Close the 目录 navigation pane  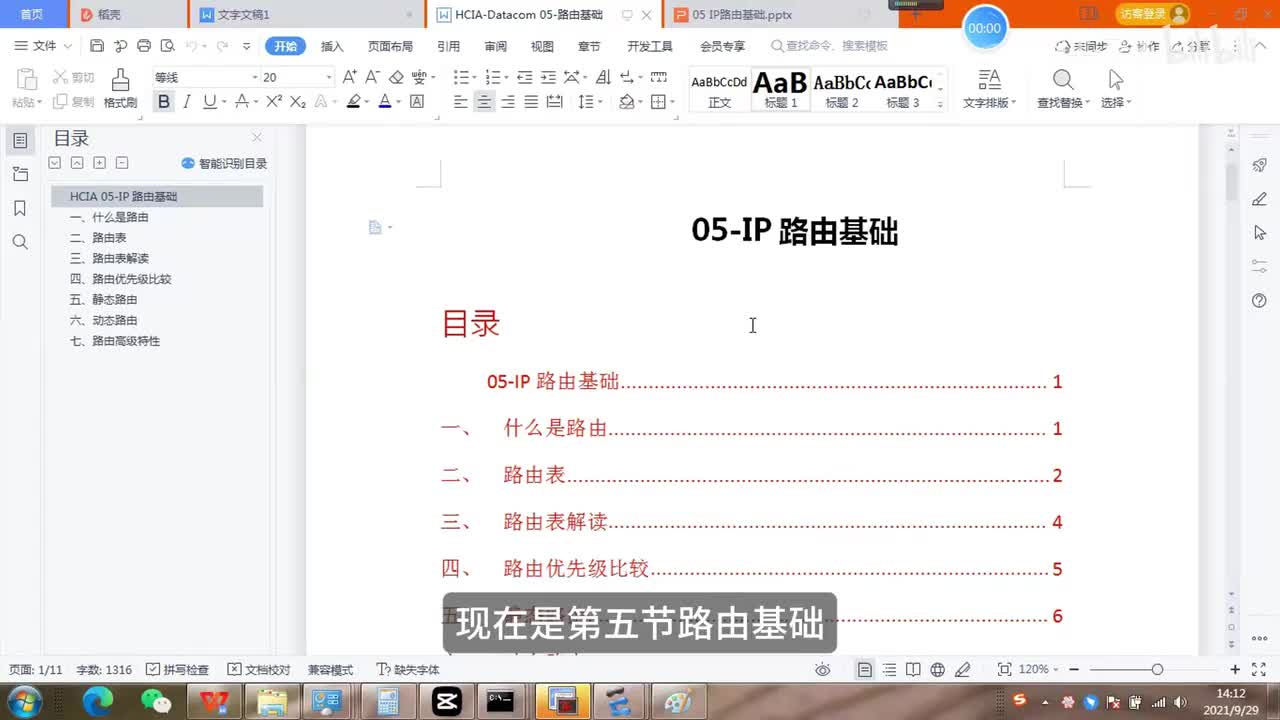(257, 138)
